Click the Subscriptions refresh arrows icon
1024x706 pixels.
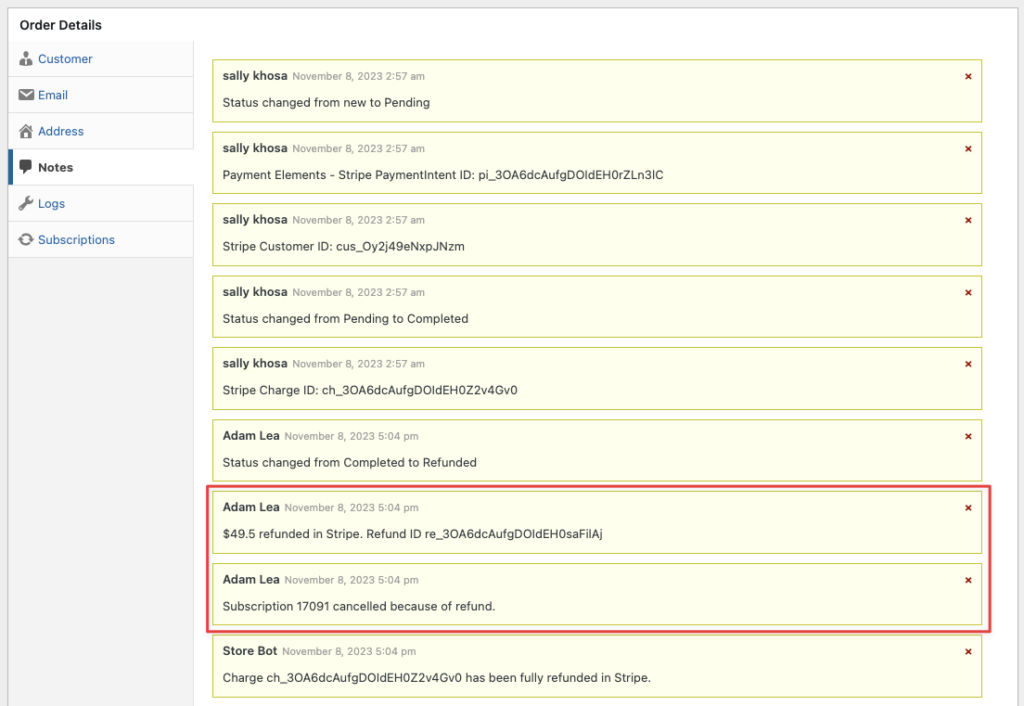click(26, 239)
